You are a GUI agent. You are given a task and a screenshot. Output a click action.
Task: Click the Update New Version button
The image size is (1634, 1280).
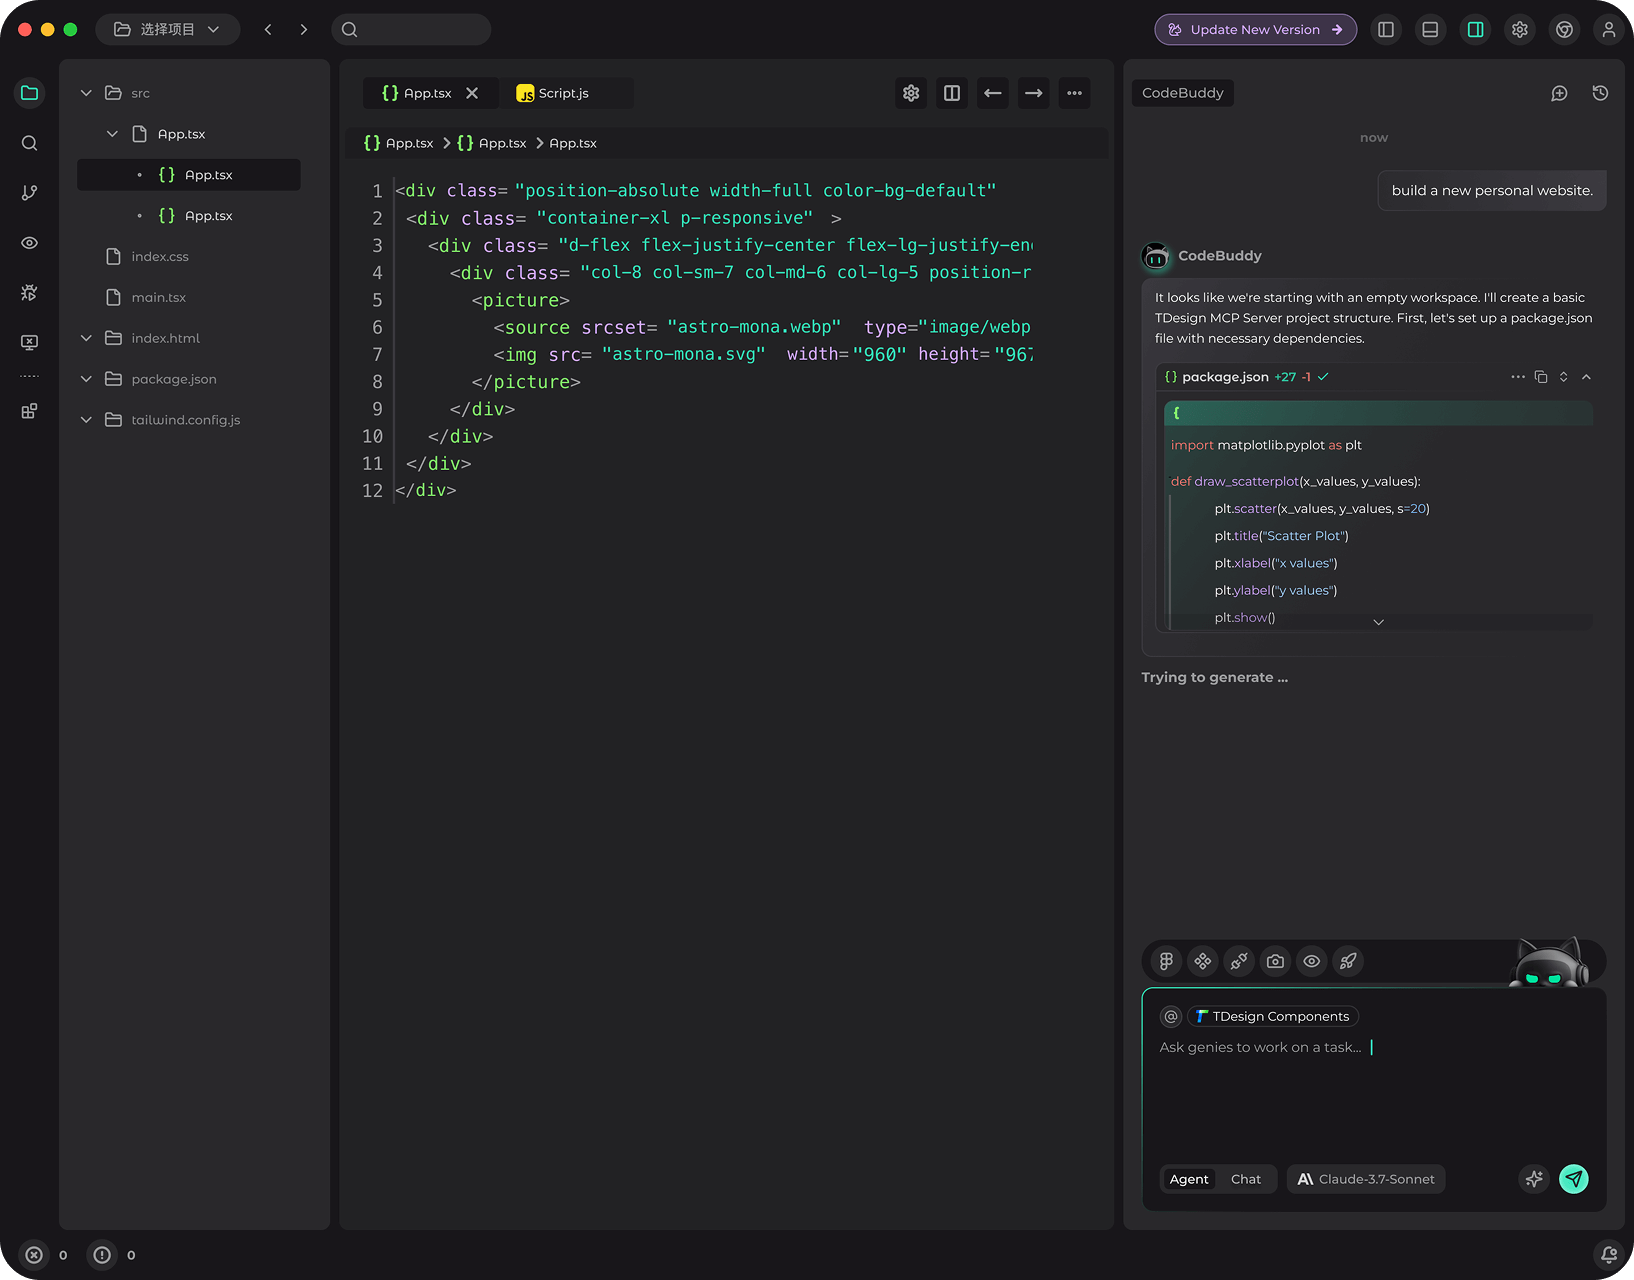[1255, 29]
